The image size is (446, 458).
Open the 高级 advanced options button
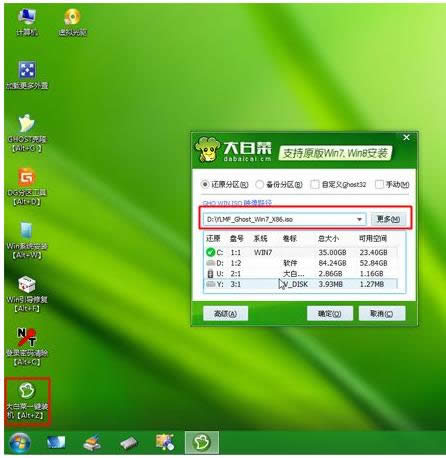(225, 314)
